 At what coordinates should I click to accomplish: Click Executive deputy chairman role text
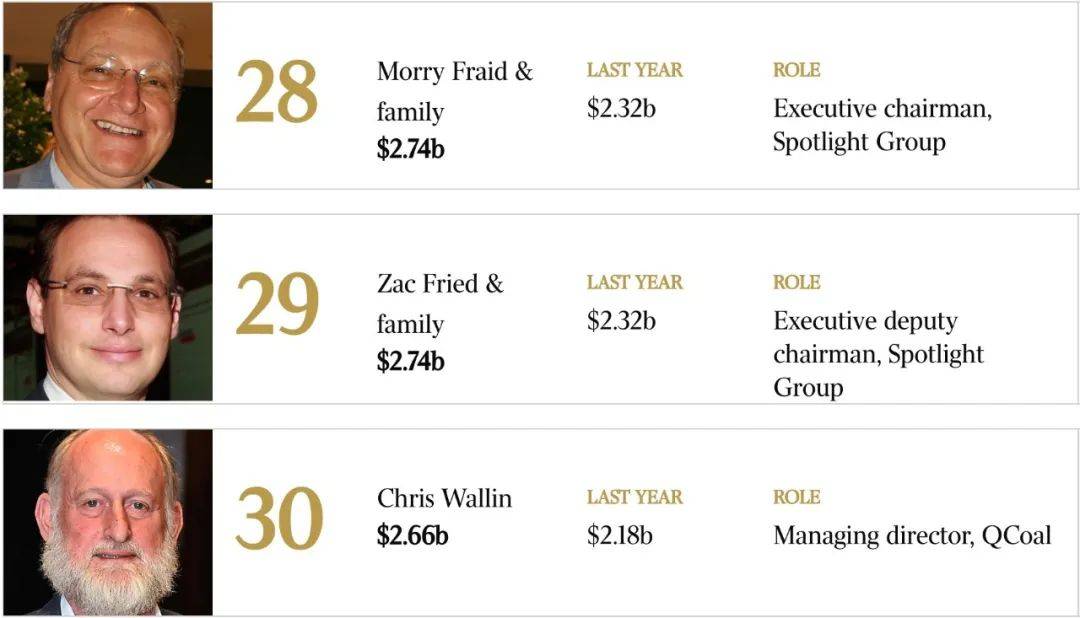tap(878, 354)
